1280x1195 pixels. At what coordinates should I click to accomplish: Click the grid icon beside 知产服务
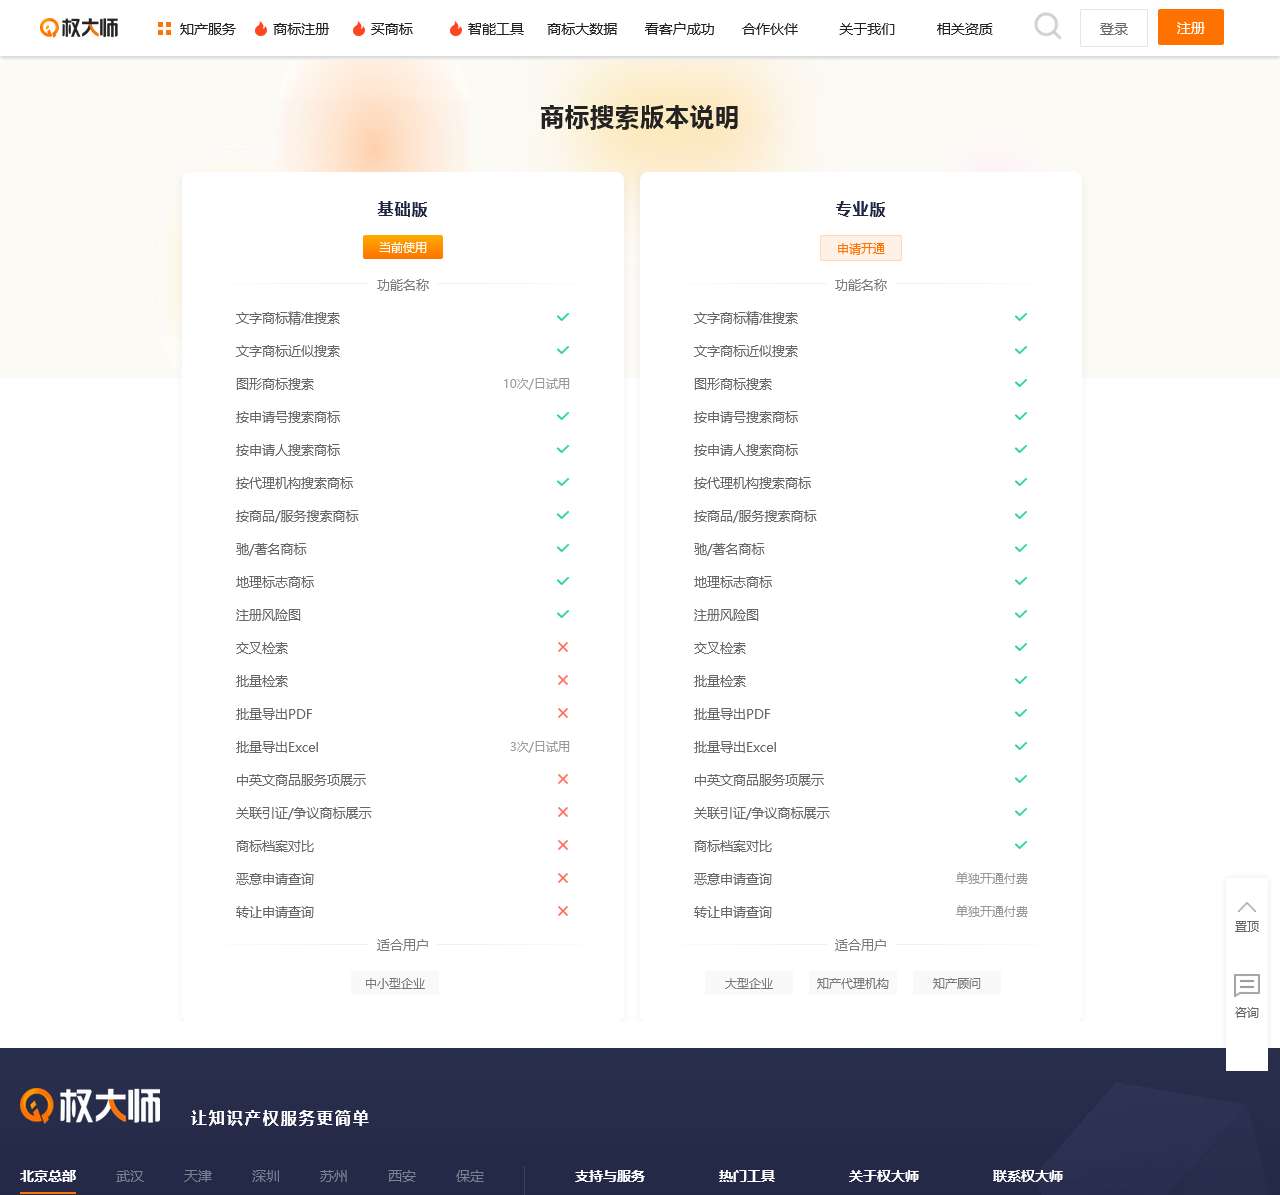164,29
